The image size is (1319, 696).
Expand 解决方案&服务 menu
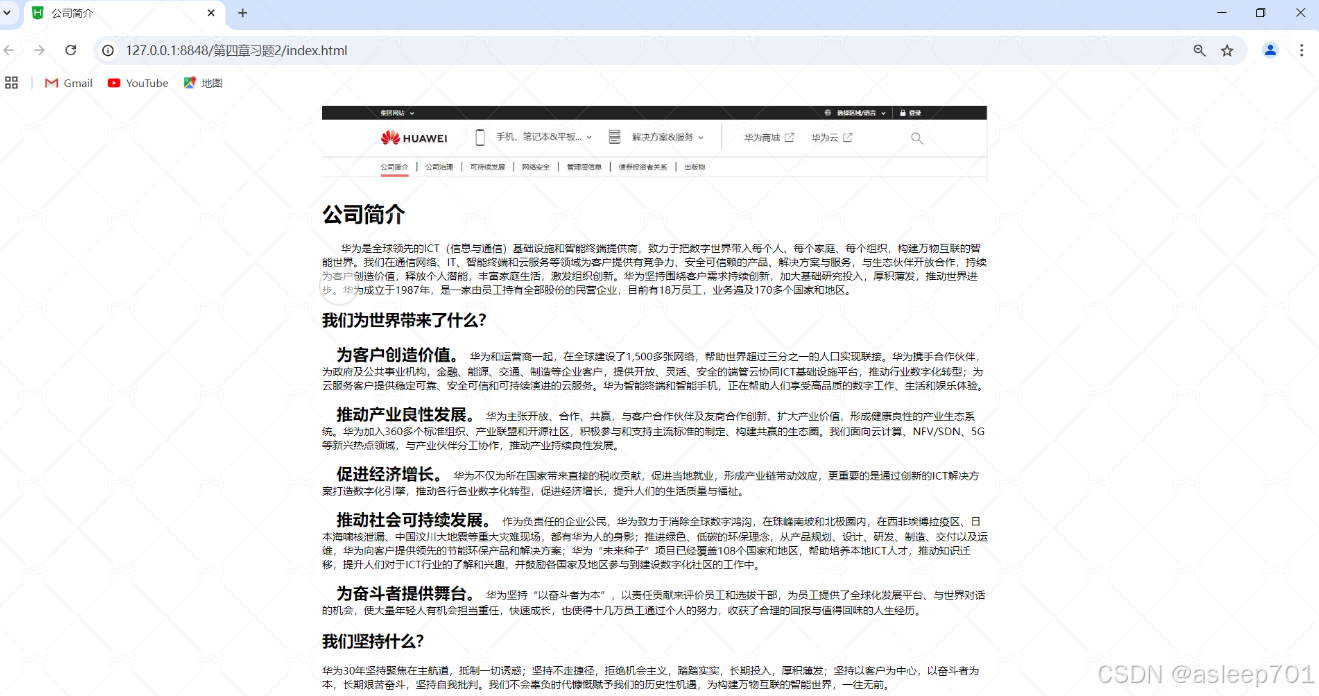[x=668, y=137]
